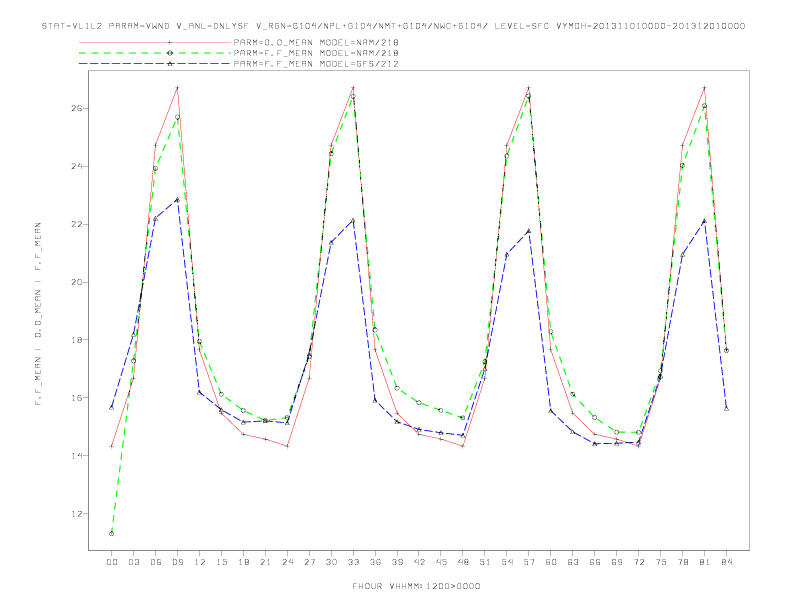
Task: Click y-axis tick label 12
Action: point(76,514)
